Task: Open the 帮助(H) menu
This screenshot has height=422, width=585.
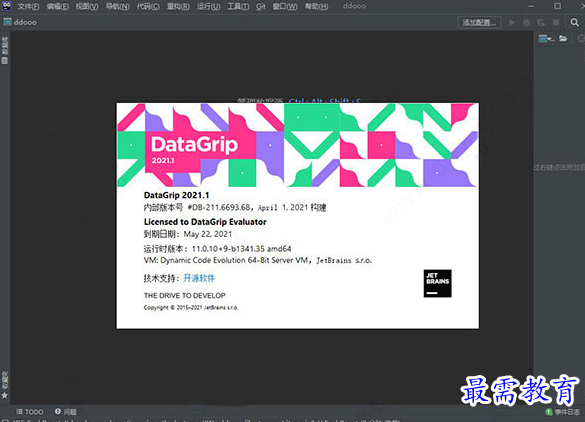Action: 316,6
